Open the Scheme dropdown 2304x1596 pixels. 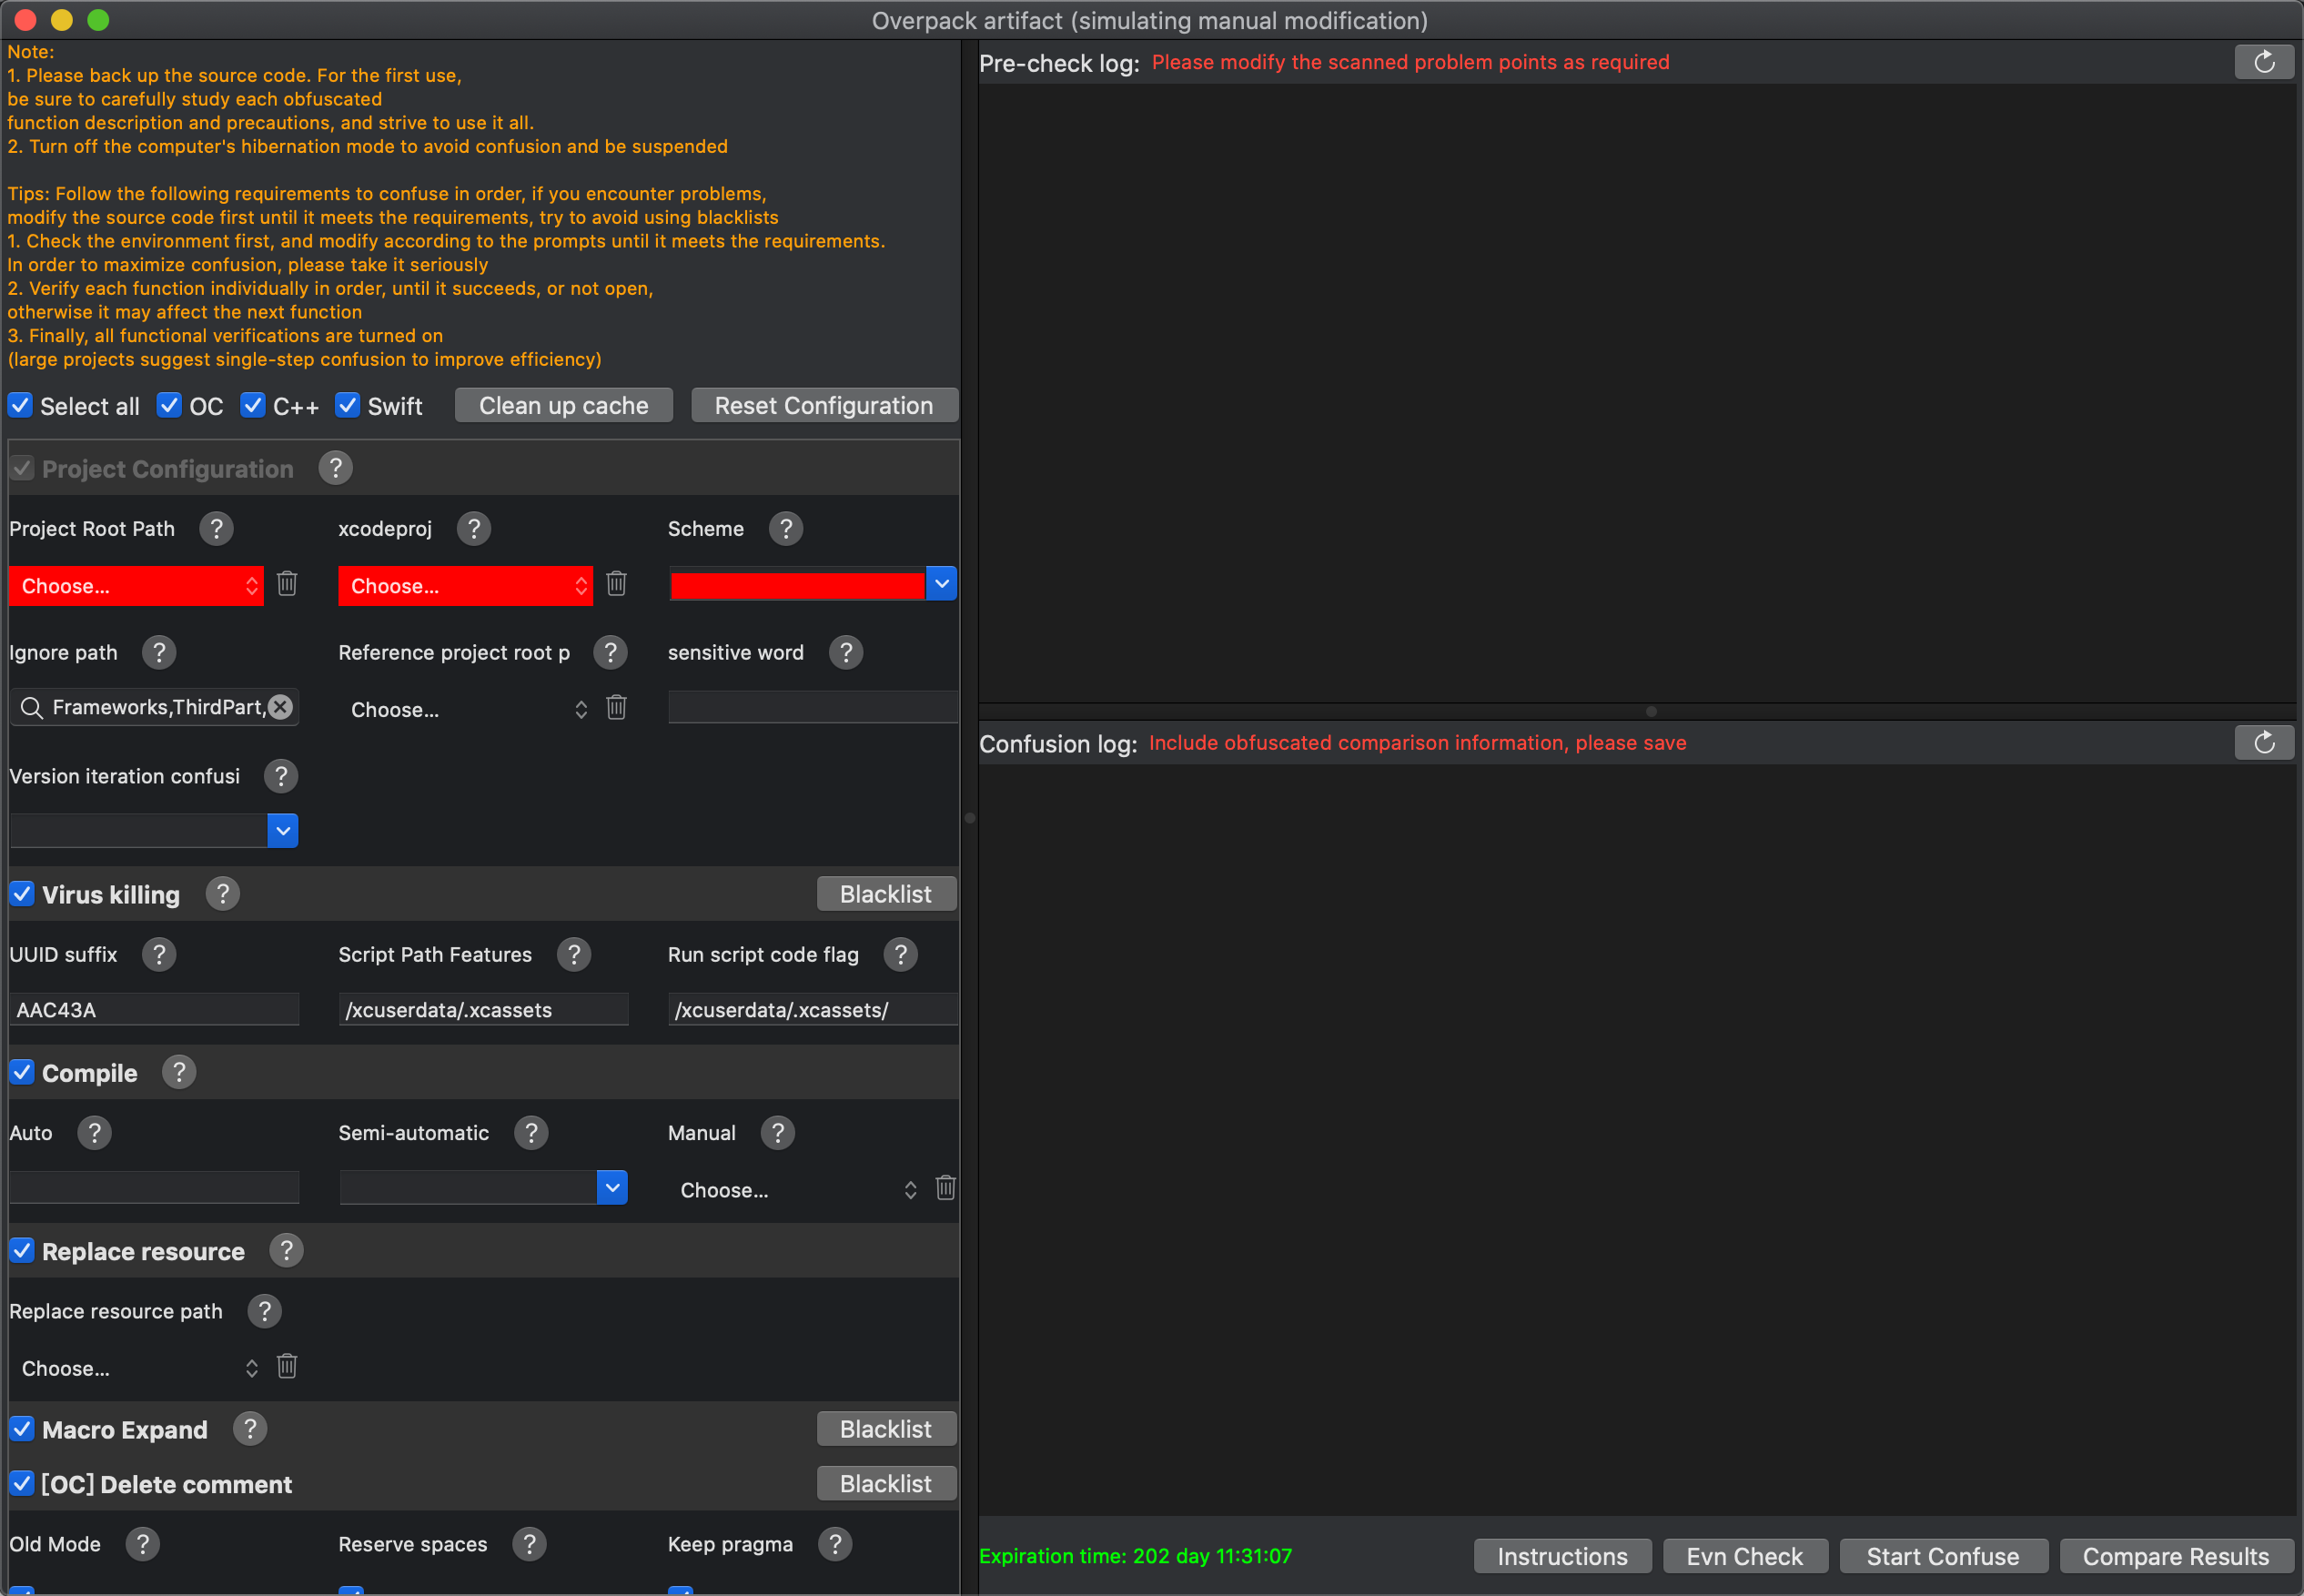pos(941,584)
